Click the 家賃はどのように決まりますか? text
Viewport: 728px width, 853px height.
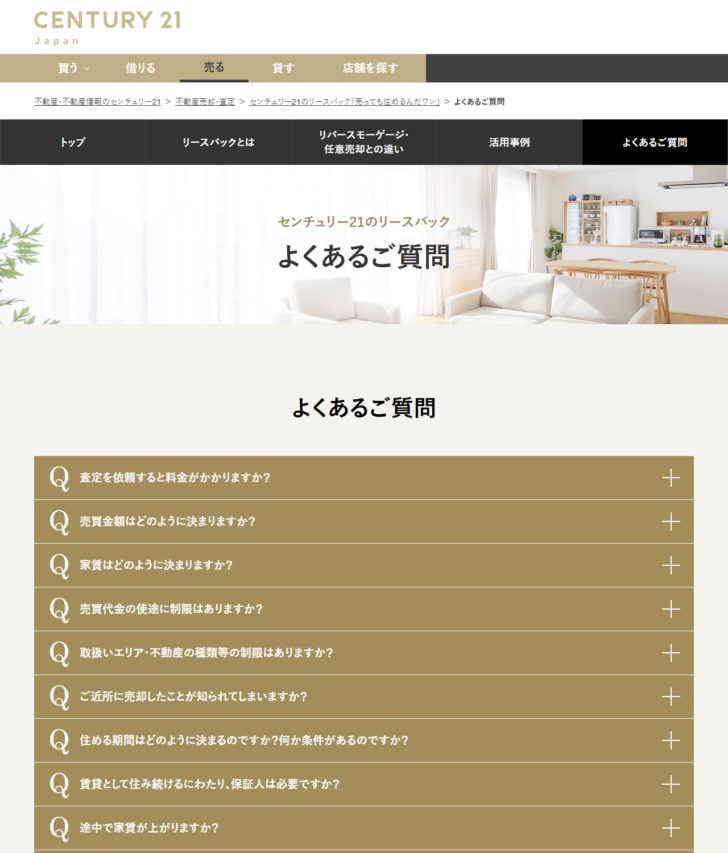pos(156,565)
